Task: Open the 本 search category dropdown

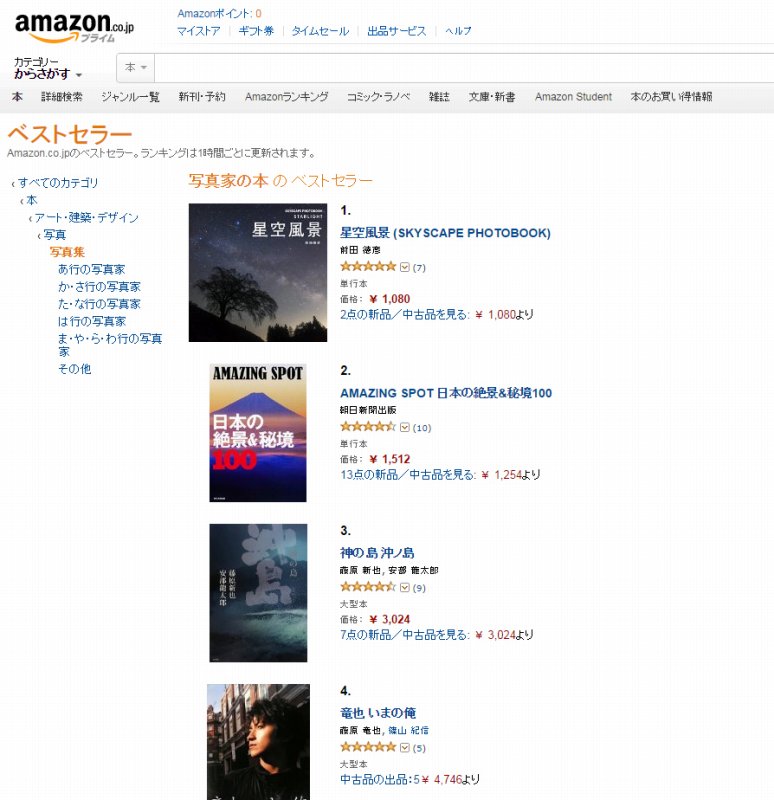Action: coord(136,67)
